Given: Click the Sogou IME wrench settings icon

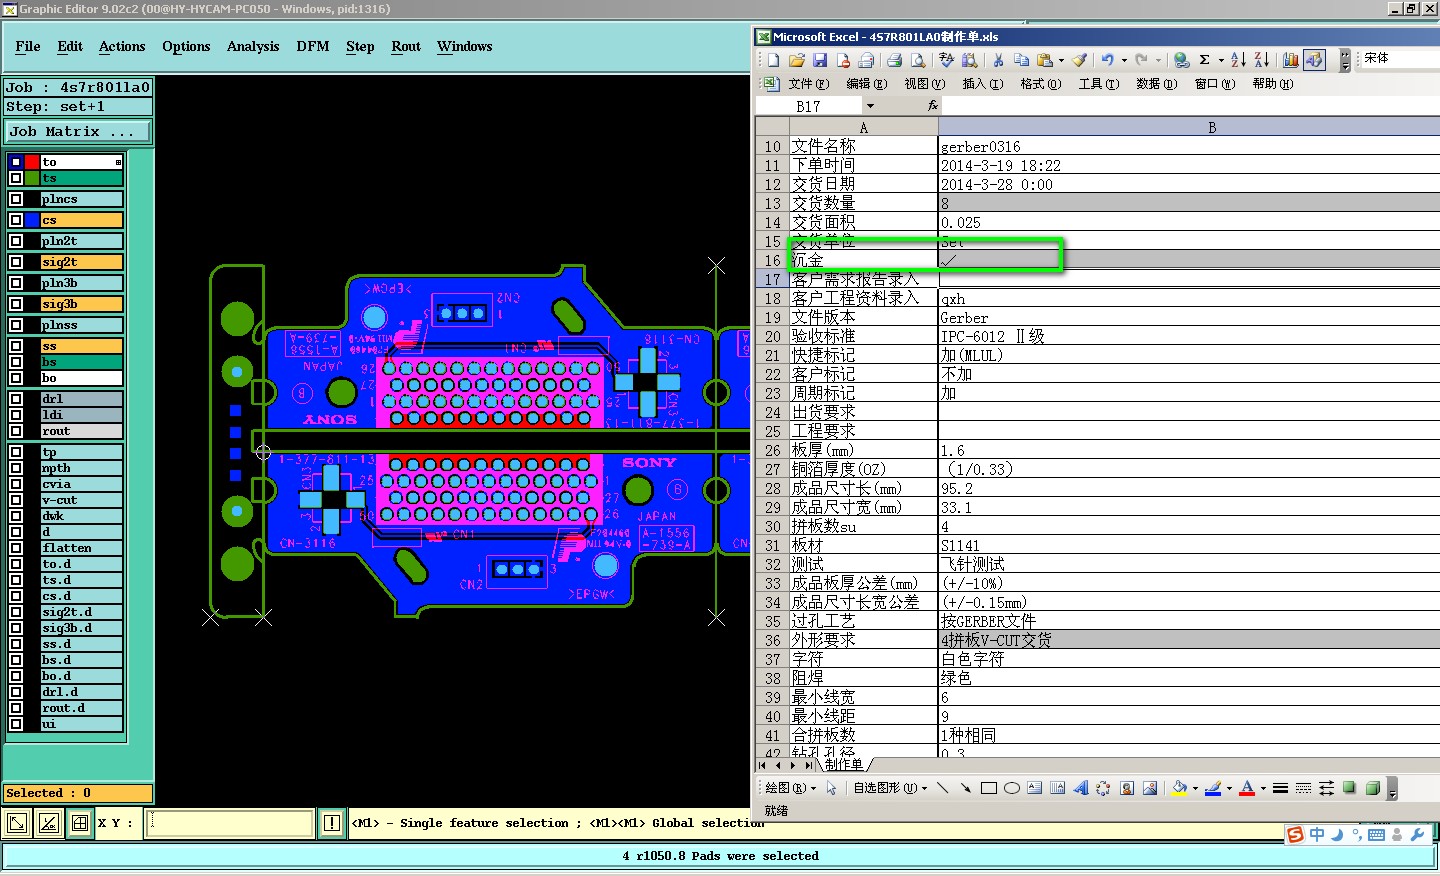Looking at the screenshot, I should coord(1418,835).
